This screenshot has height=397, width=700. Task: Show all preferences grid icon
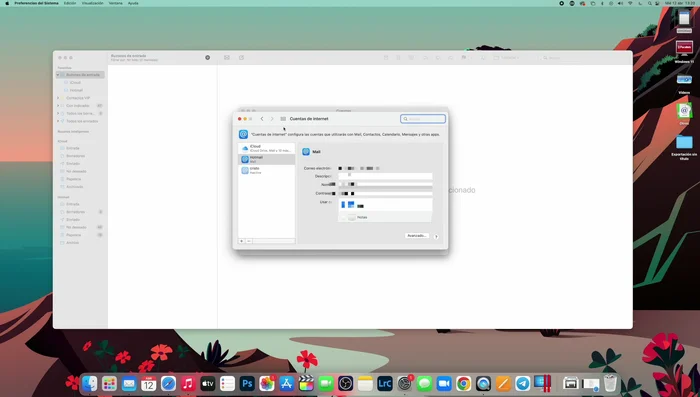[x=283, y=119]
